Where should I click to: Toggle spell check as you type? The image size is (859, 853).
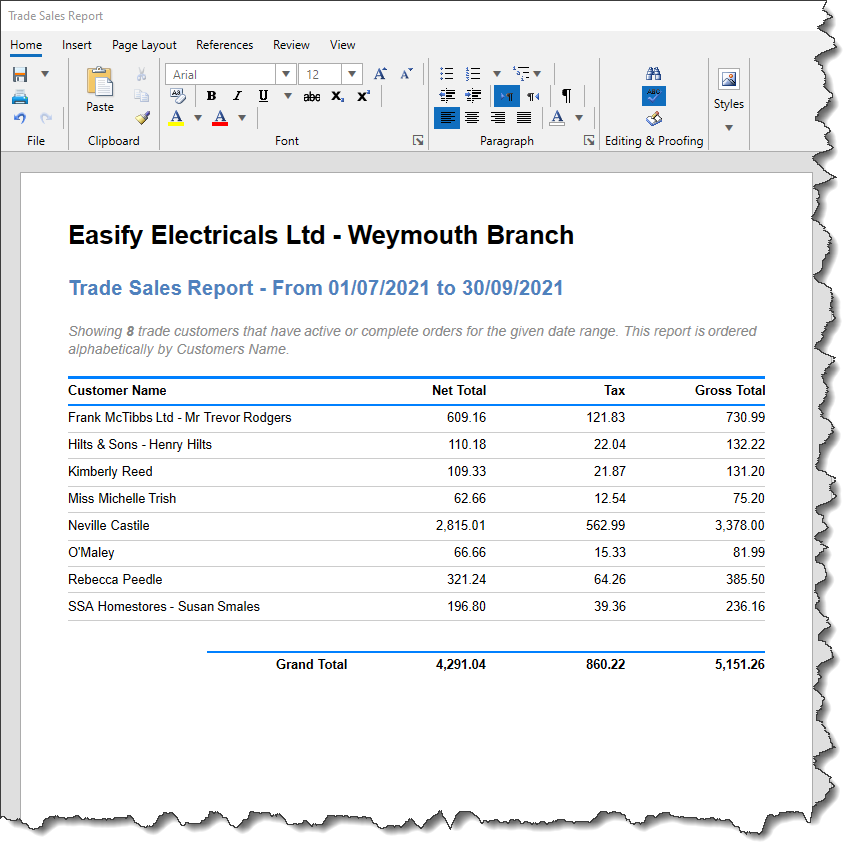653,96
